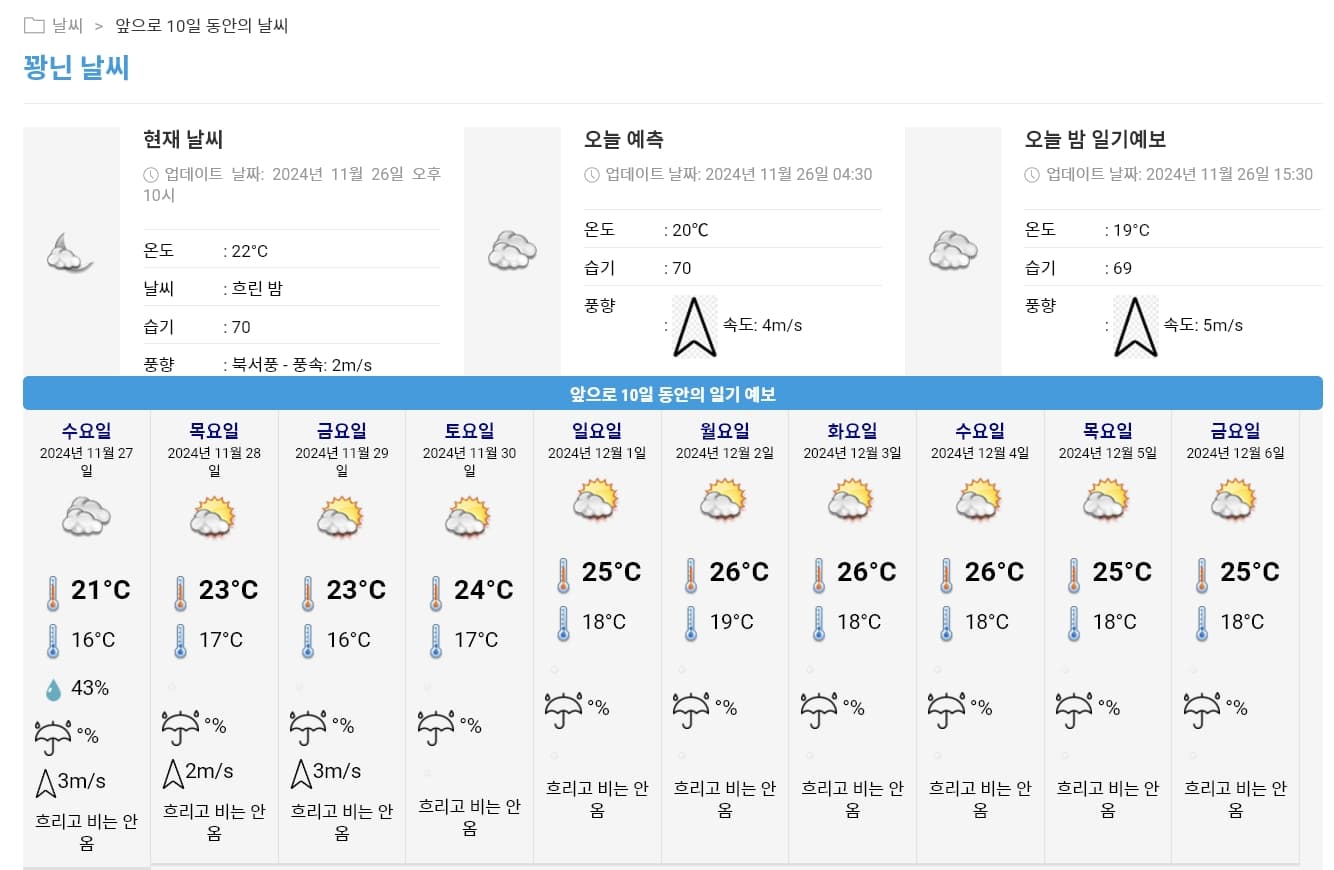Click the cloudy night icon under 현재 날씨
This screenshot has height=870, width=1334.
click(x=69, y=252)
